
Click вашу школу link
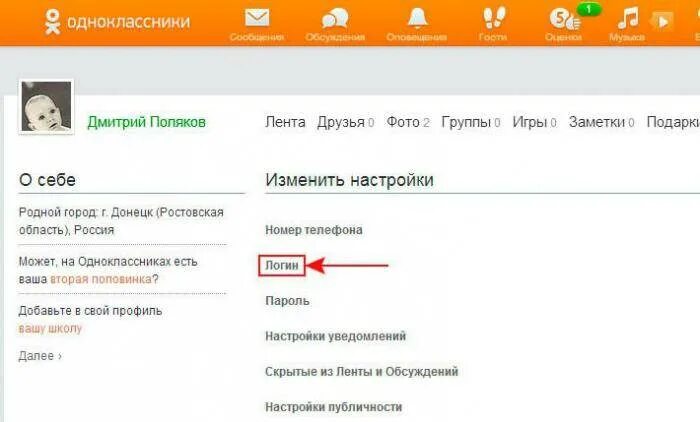pos(50,329)
